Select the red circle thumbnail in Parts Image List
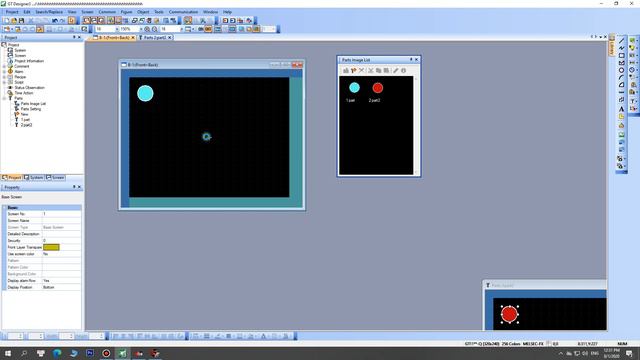This screenshot has height=360, width=640. [x=378, y=87]
